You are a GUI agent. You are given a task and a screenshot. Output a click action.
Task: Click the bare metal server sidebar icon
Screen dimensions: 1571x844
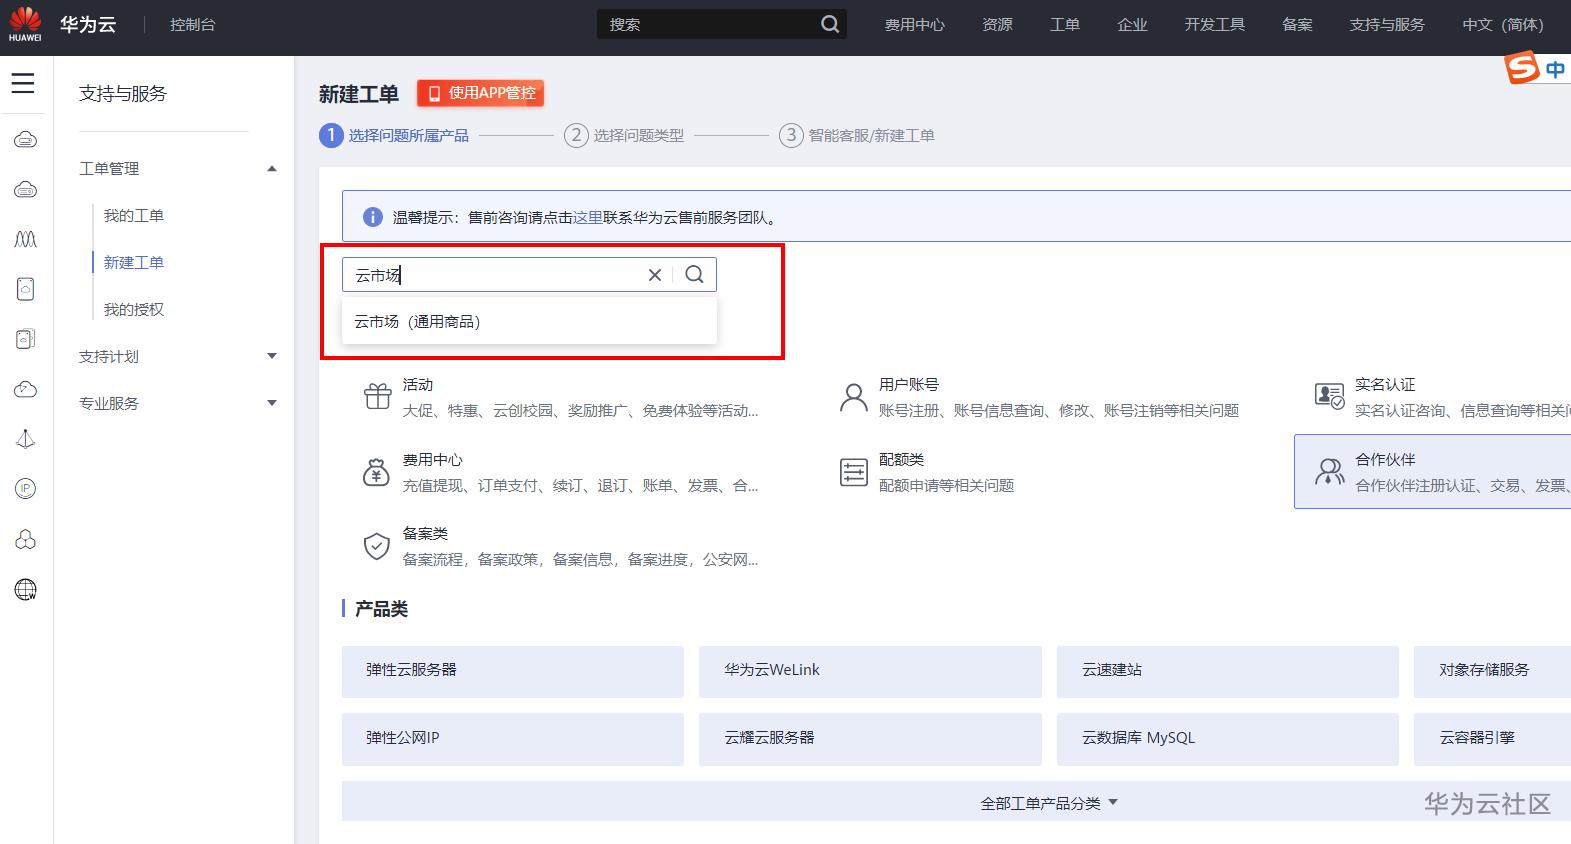[x=26, y=289]
